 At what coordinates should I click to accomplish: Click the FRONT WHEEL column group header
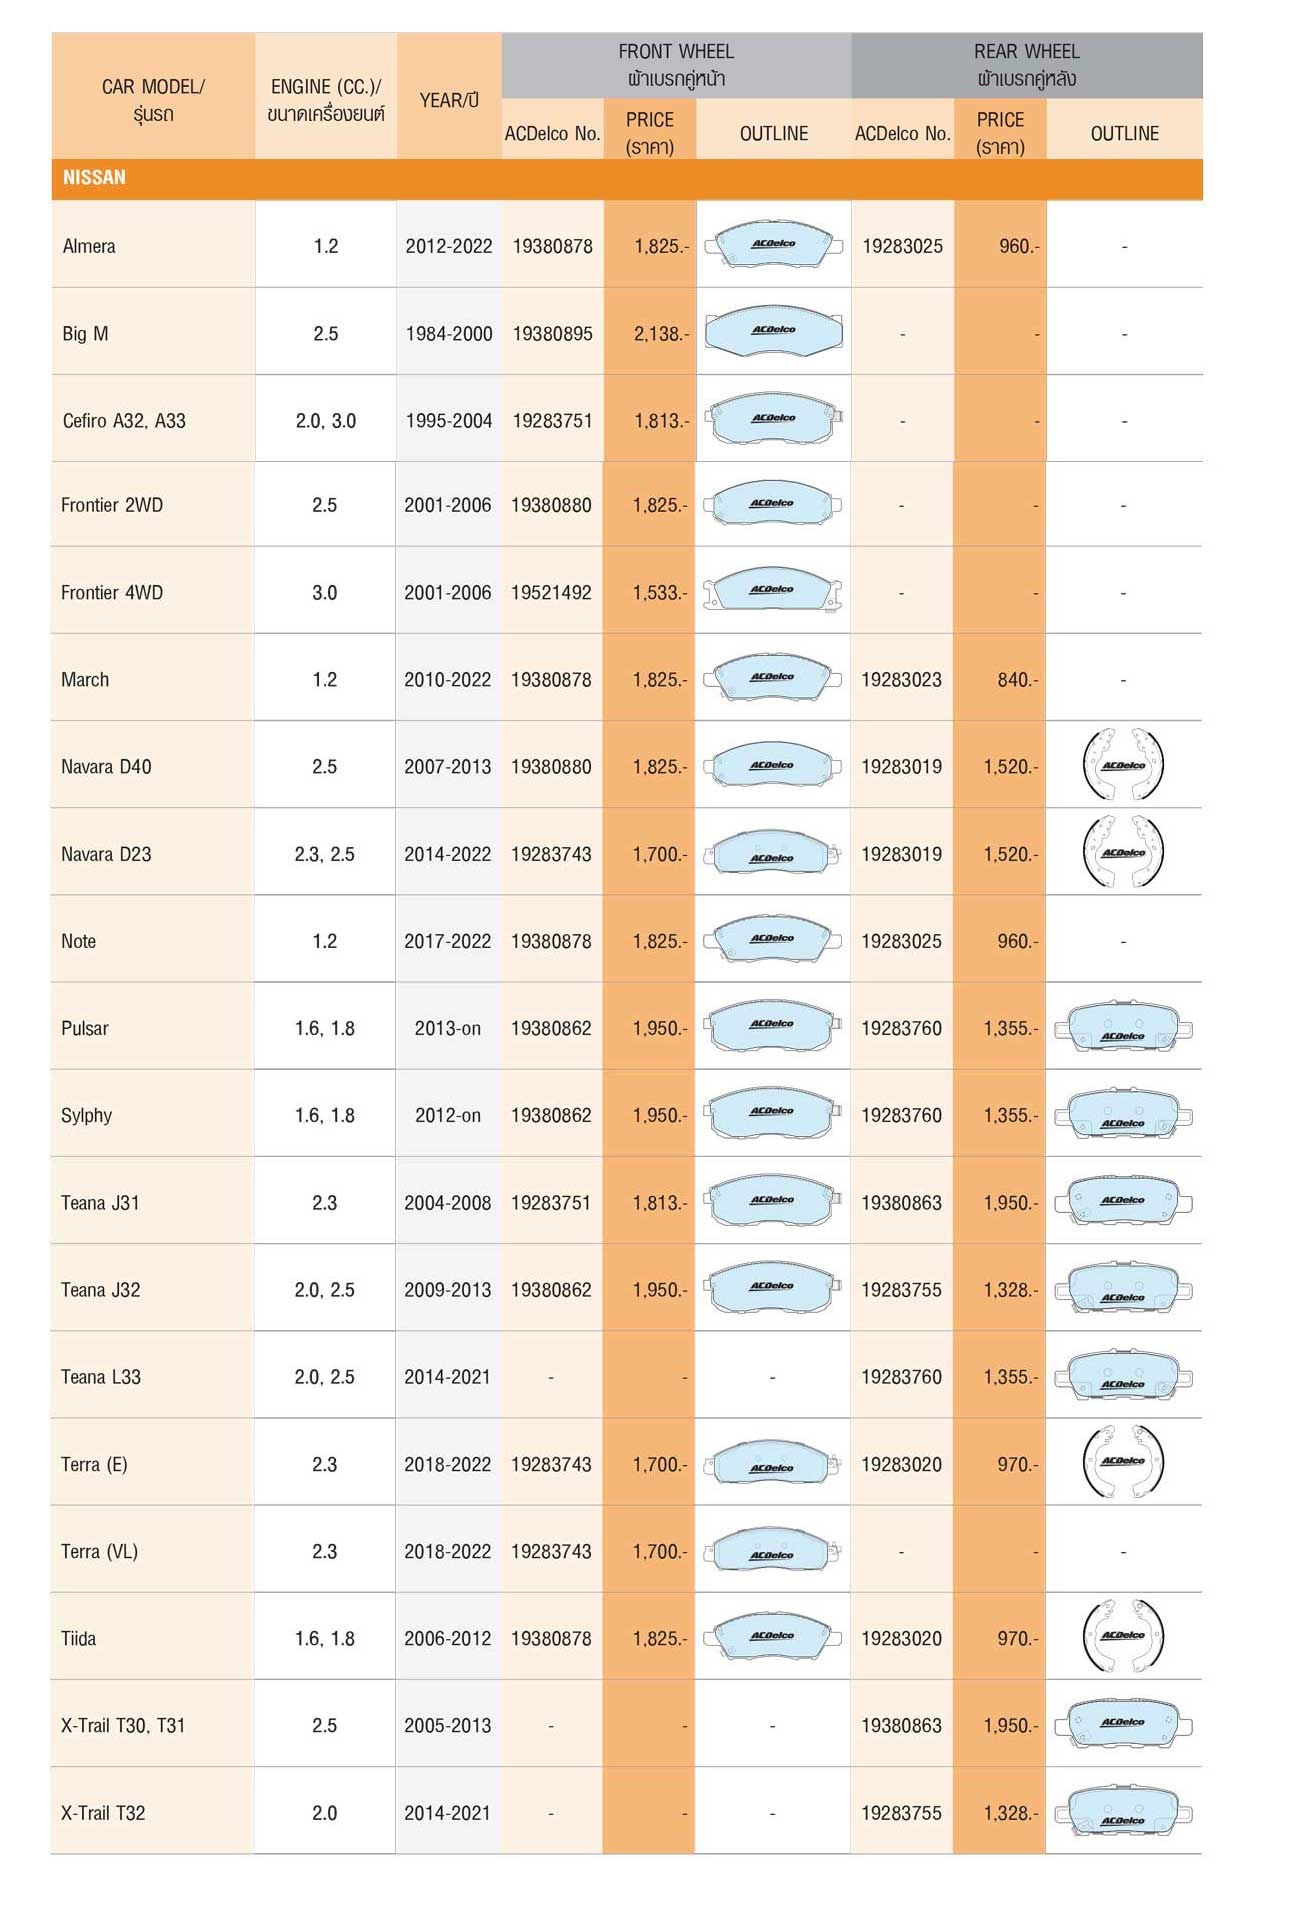(676, 65)
